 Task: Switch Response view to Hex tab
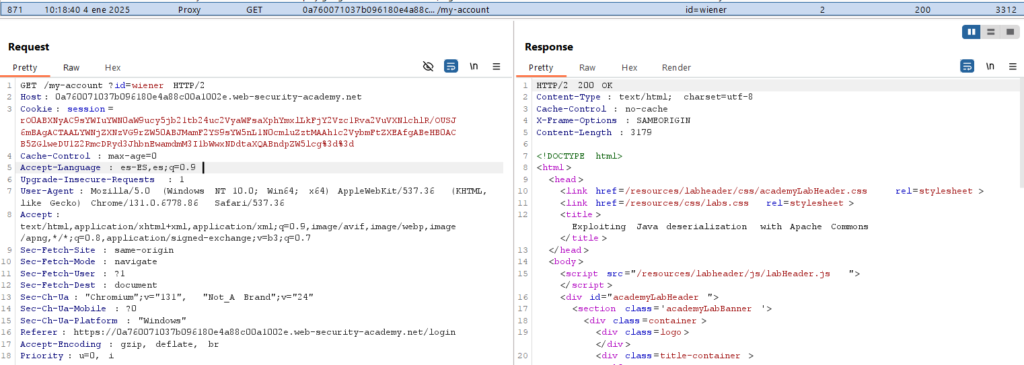[629, 67]
